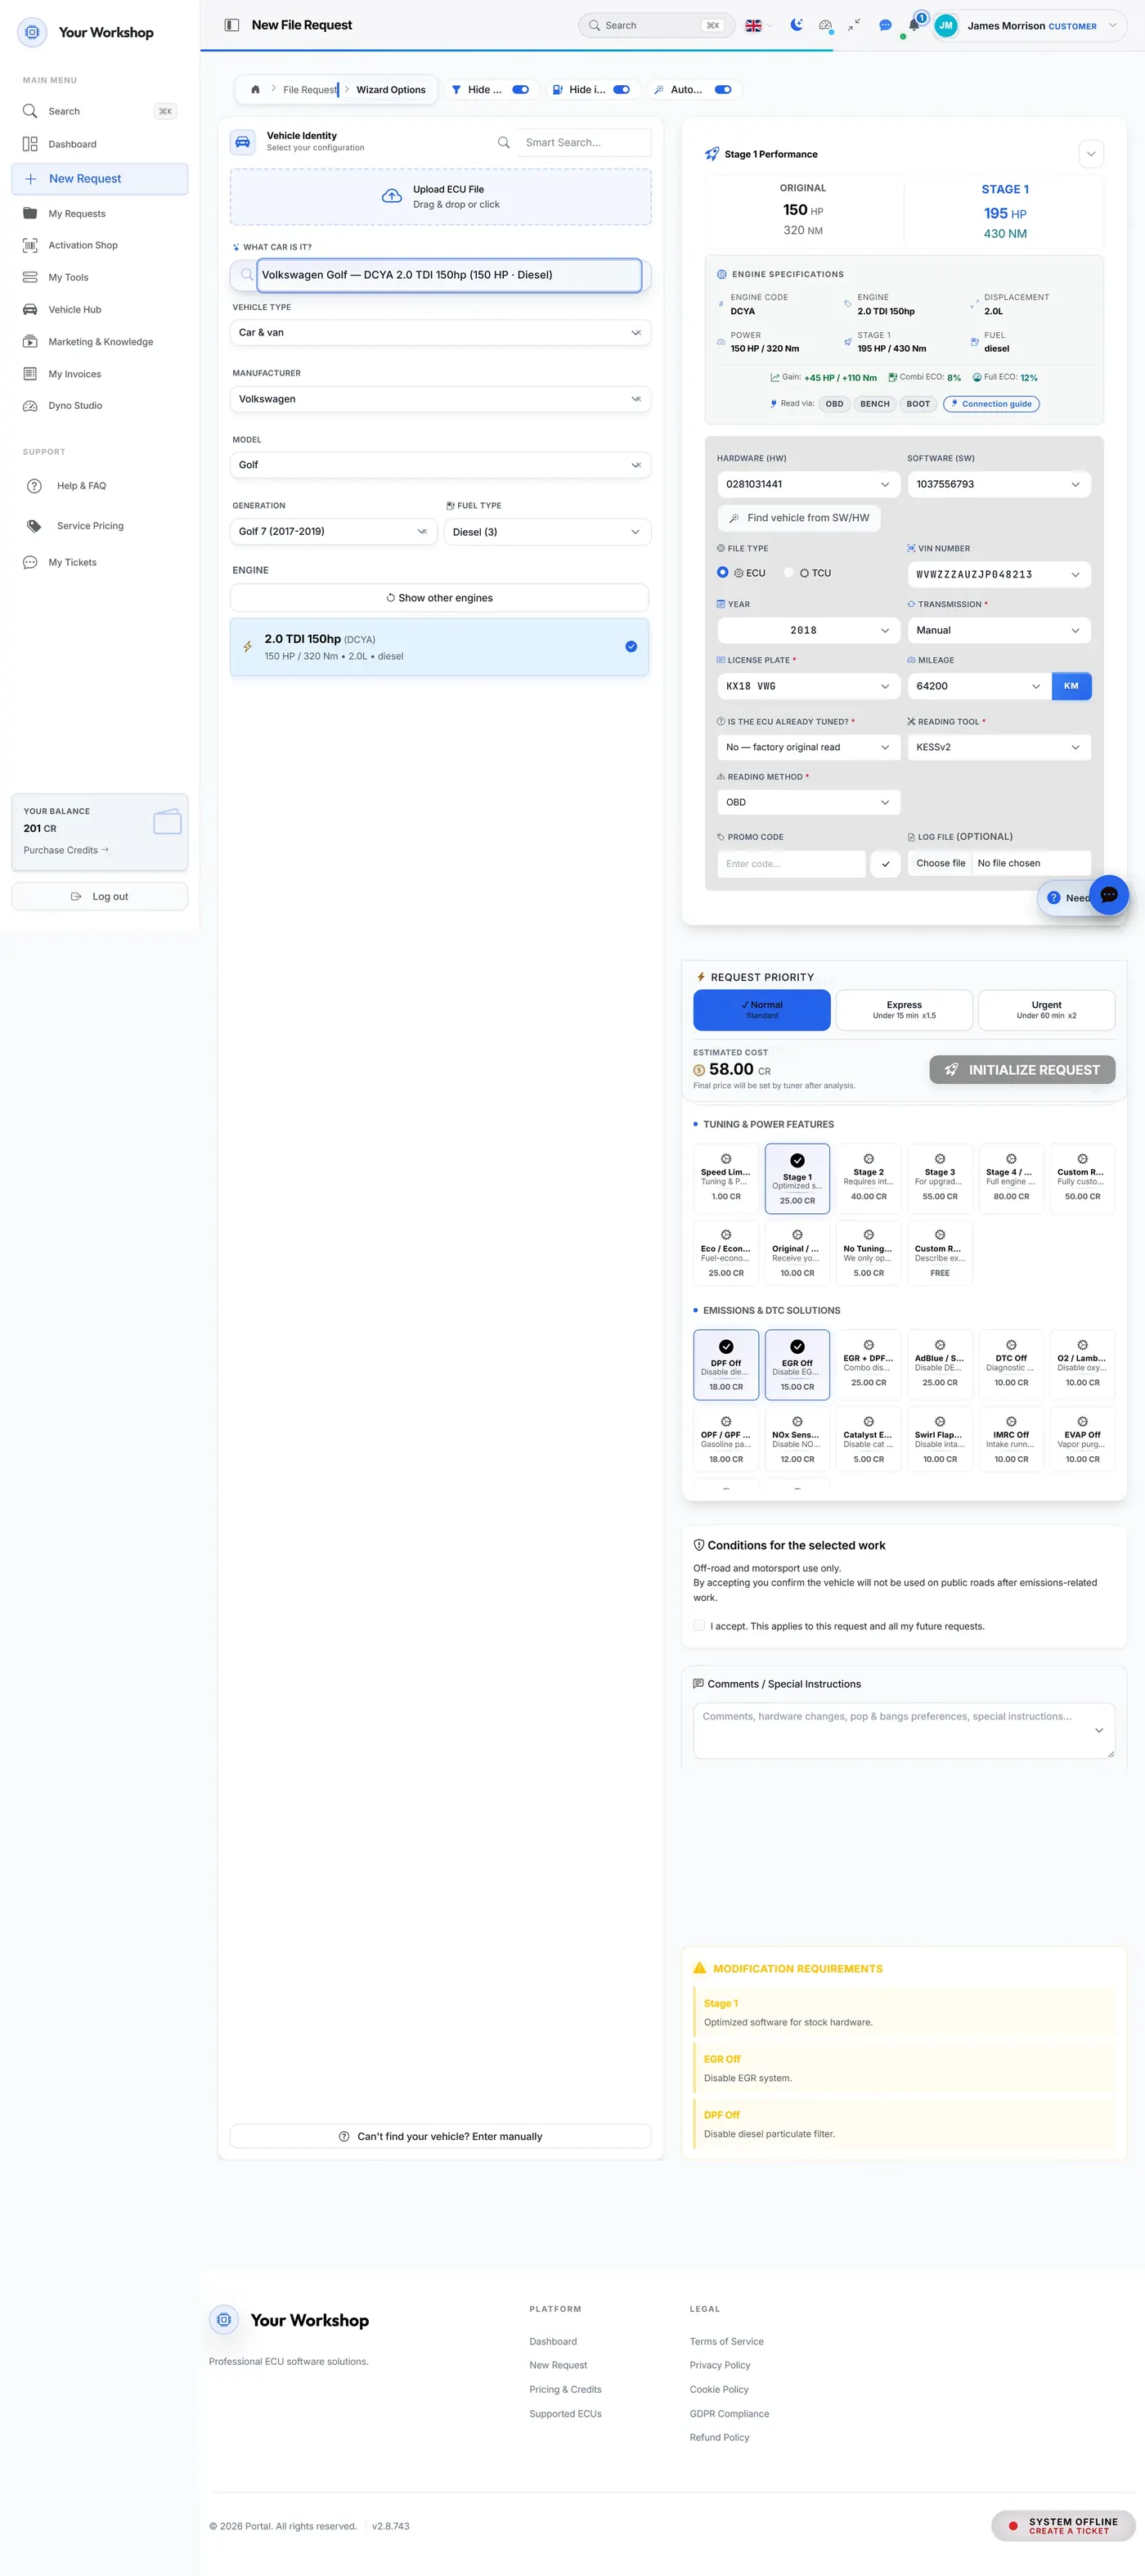The height and width of the screenshot is (2576, 1145).
Task: Open the Reading Tool dropdown
Action: click(999, 747)
